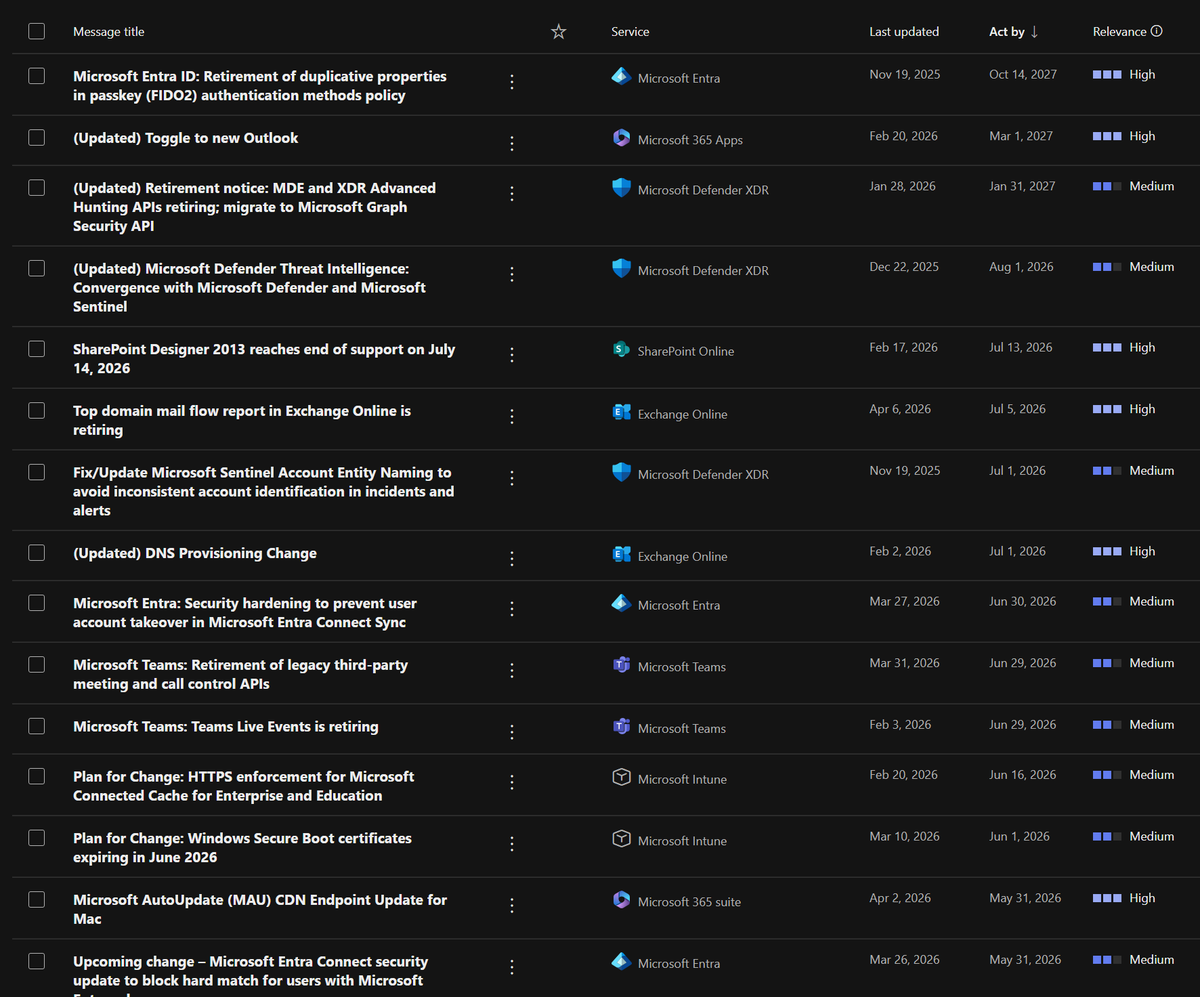The width and height of the screenshot is (1200, 997).
Task: Click the Feb 17, 2026 last updated date
Action: [x=904, y=347]
